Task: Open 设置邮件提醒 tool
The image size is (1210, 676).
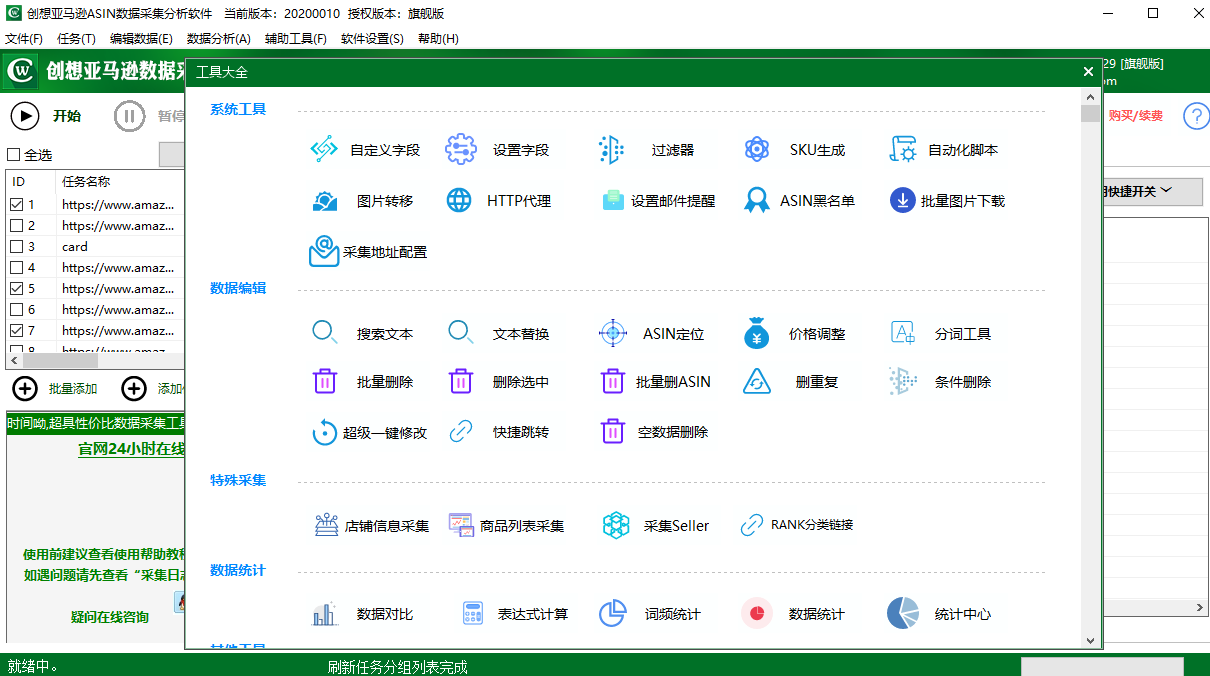Action: coord(658,201)
